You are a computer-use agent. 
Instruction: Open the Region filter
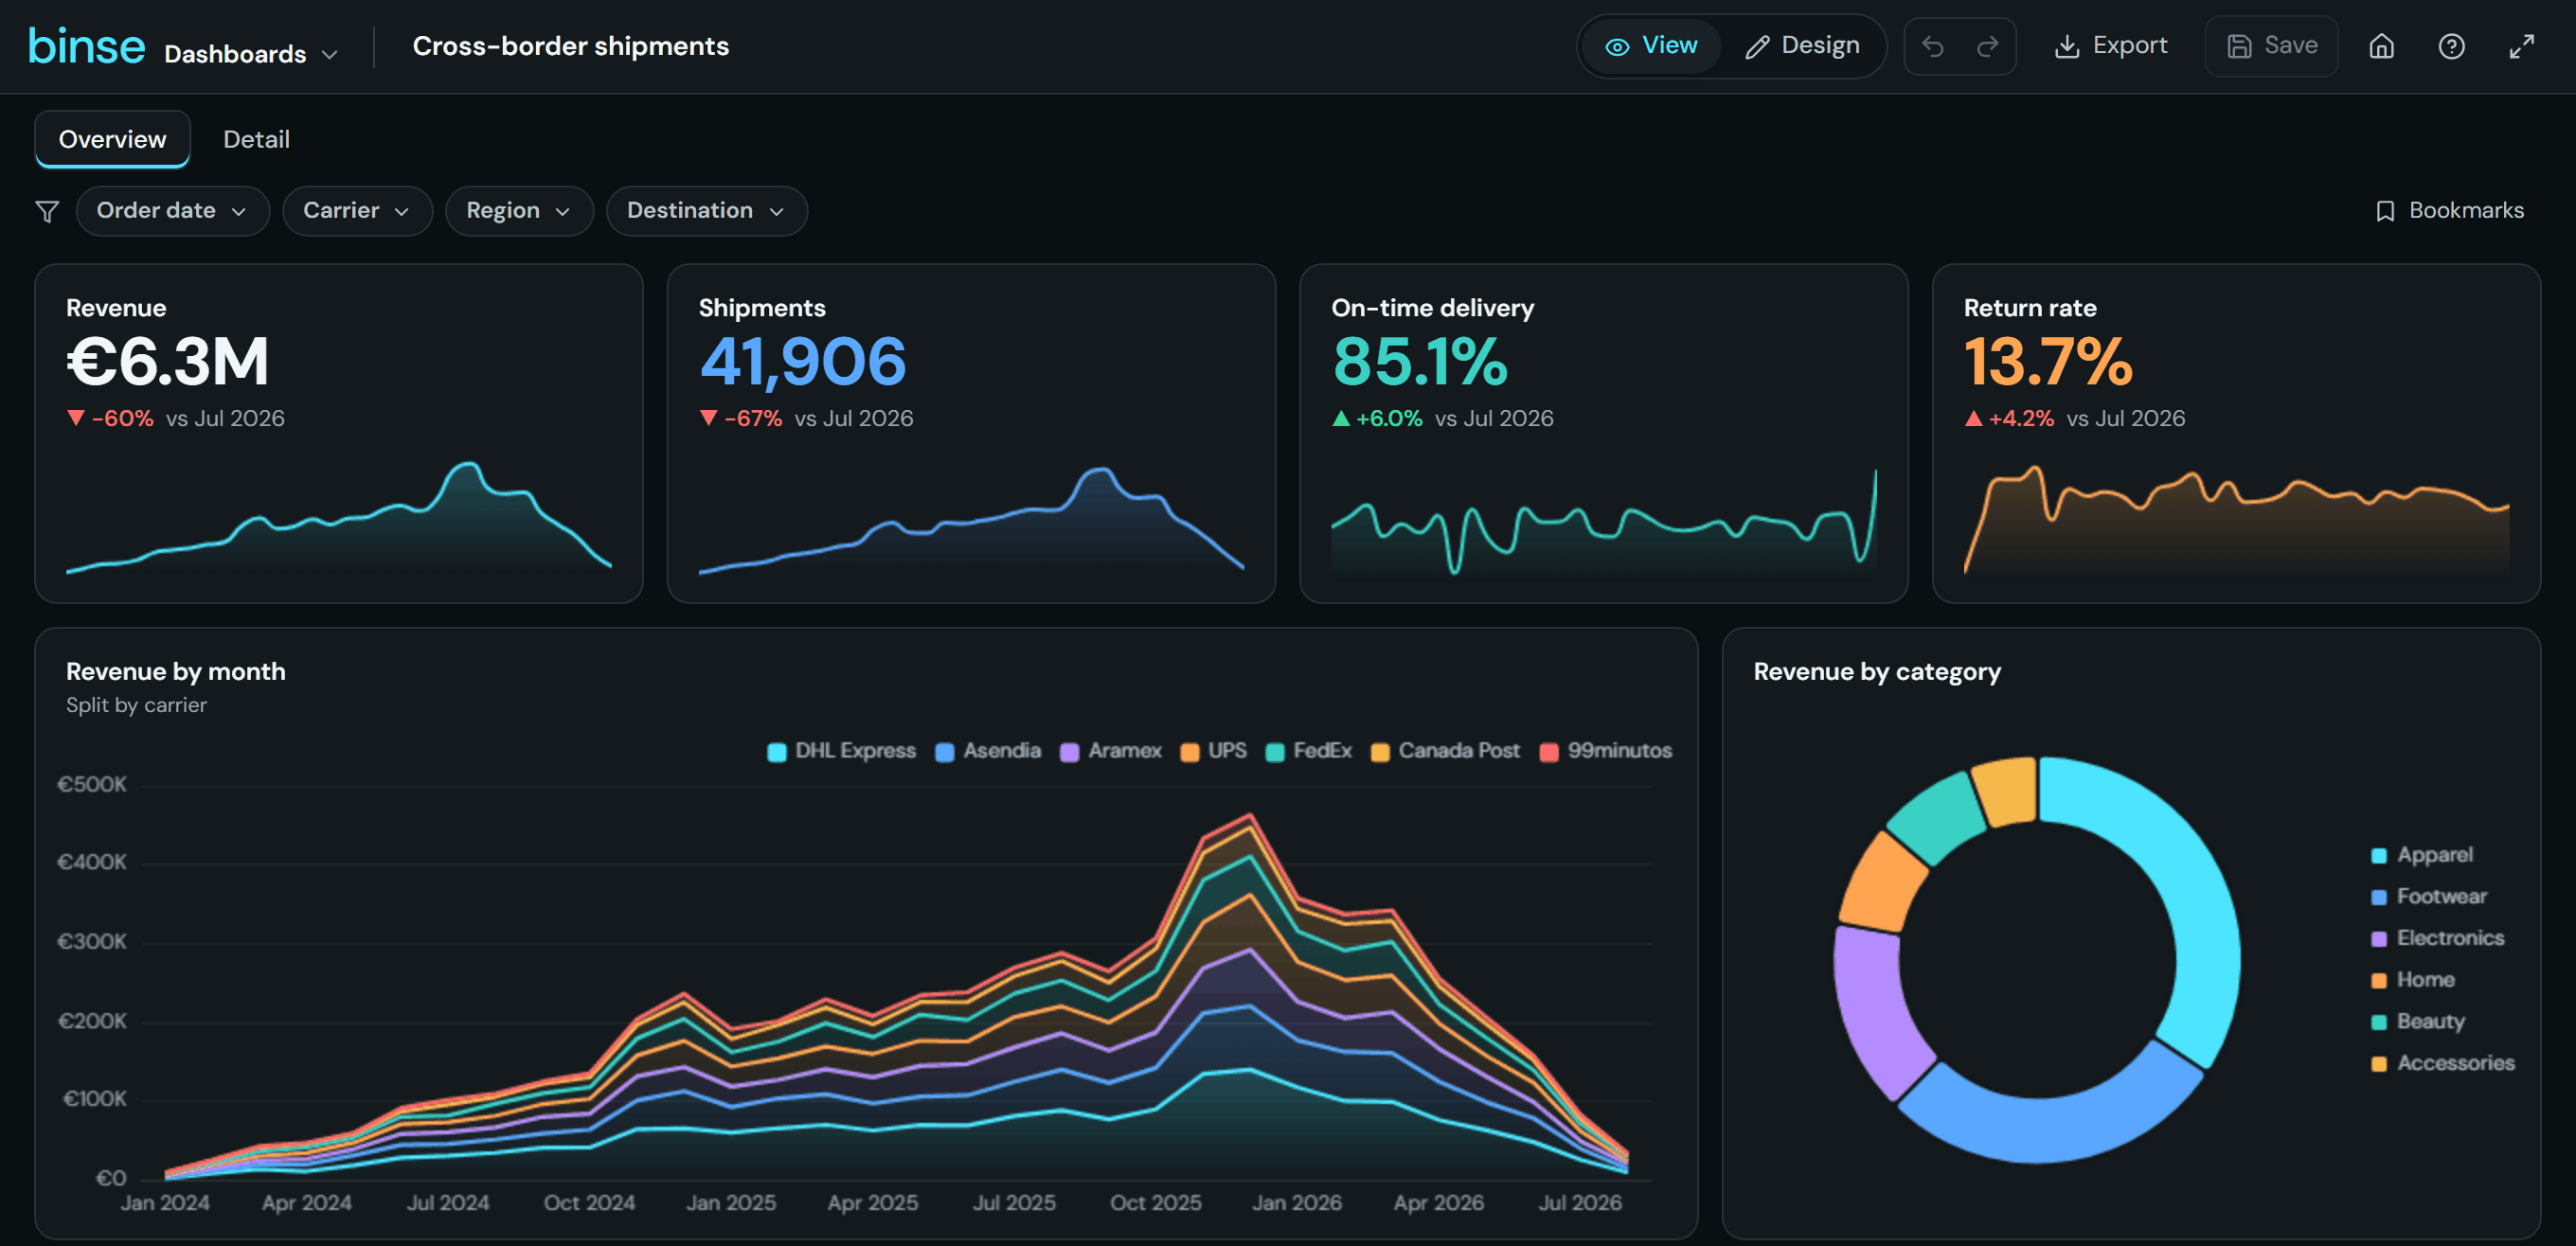pos(519,211)
